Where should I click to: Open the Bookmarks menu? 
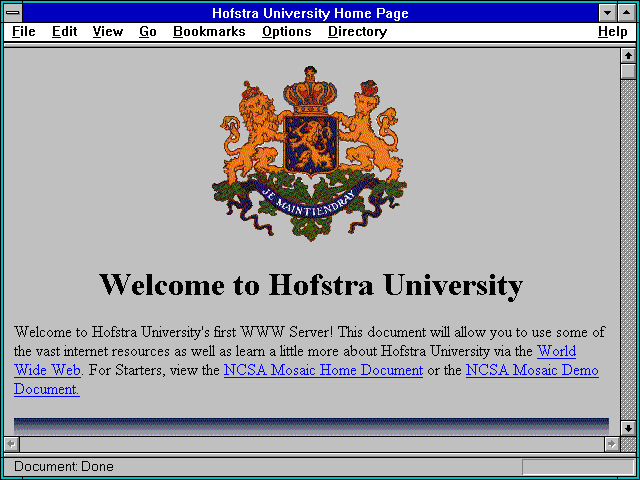pyautogui.click(x=209, y=32)
